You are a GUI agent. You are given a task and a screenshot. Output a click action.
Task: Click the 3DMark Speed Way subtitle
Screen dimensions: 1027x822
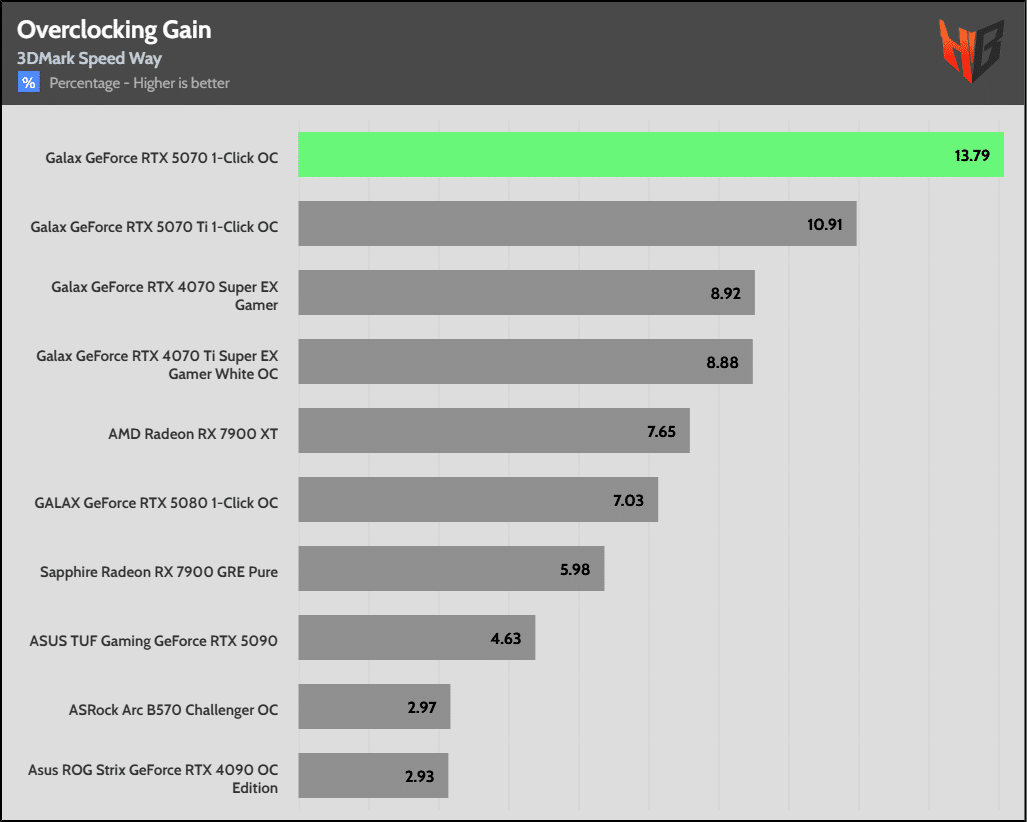(89, 59)
